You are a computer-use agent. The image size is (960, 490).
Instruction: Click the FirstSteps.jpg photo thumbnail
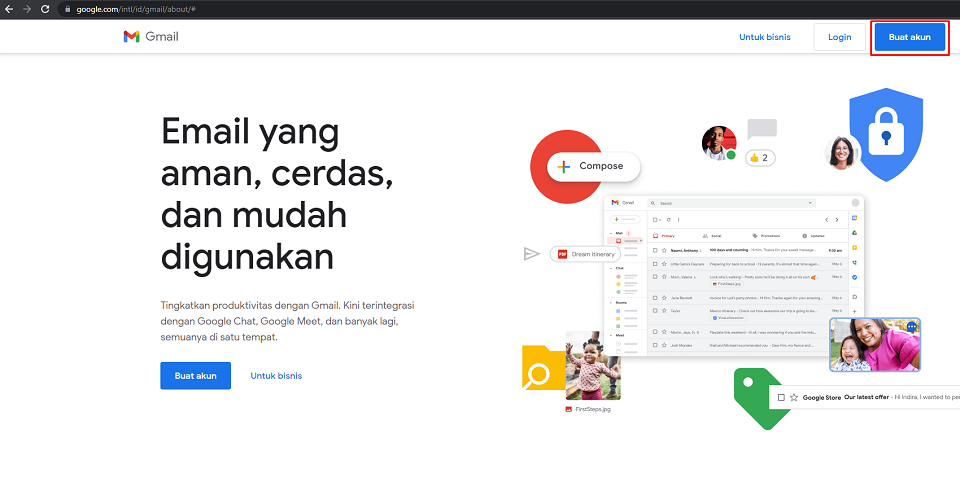point(593,366)
